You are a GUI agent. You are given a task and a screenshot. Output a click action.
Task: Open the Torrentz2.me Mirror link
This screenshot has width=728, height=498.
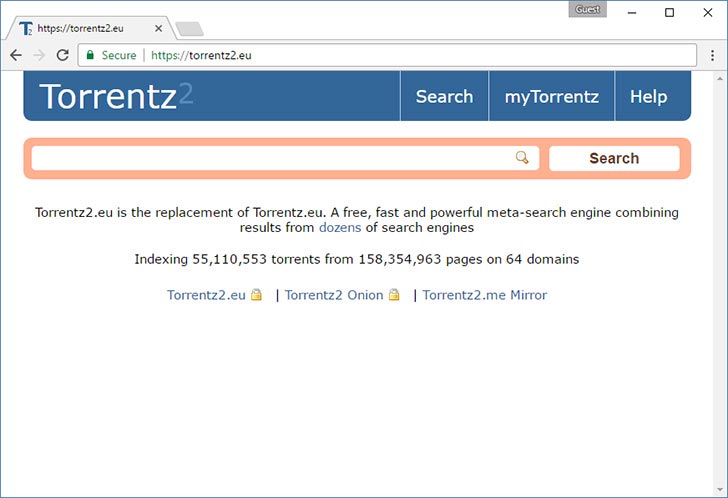(485, 295)
